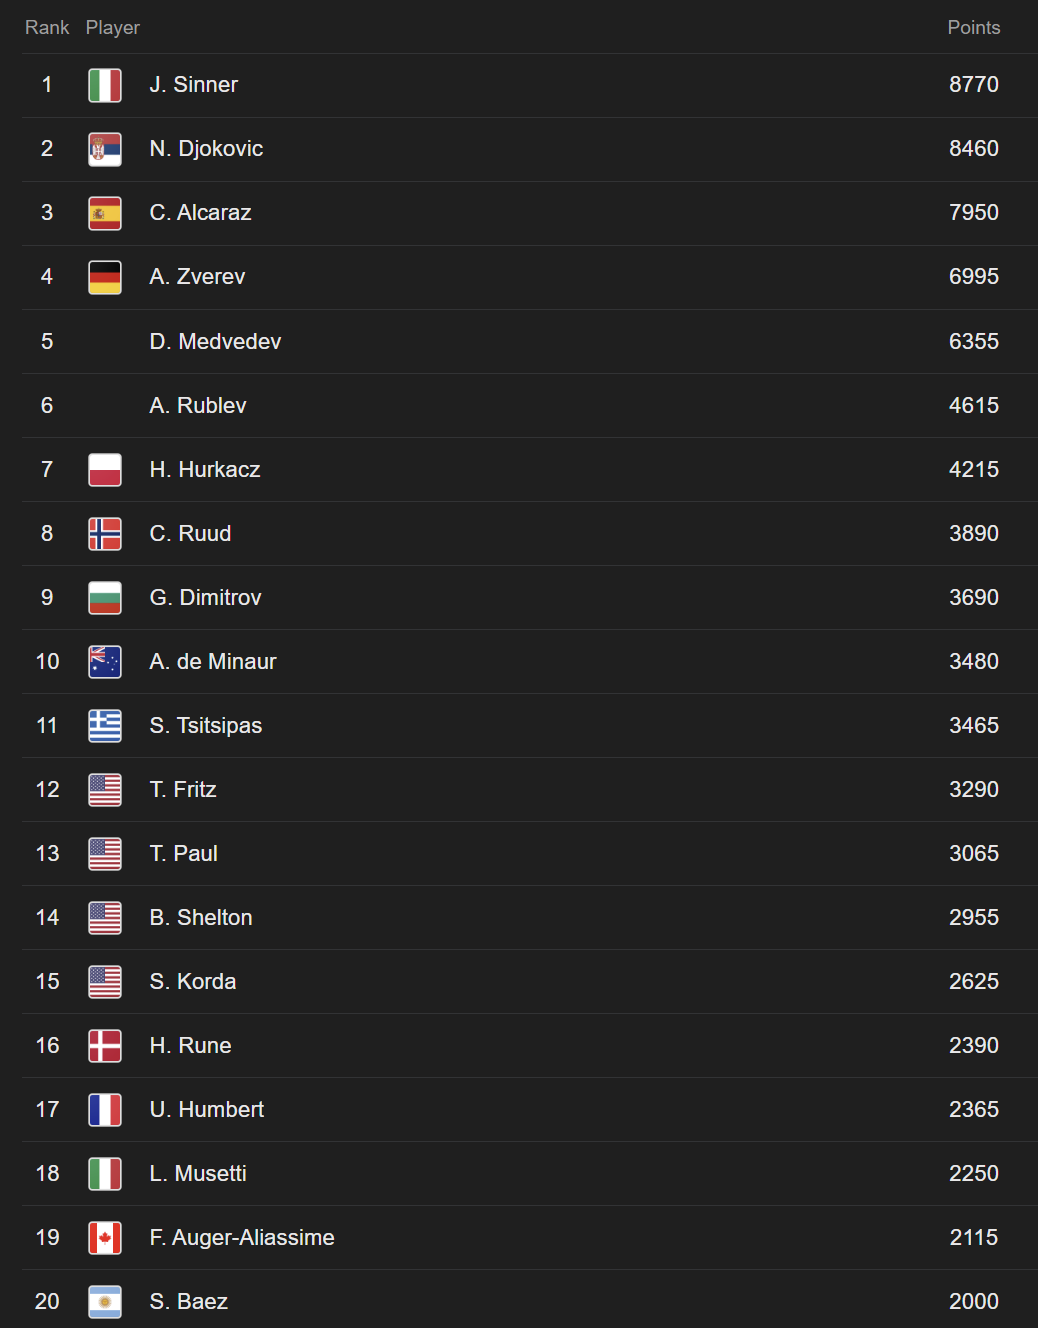Viewport: 1038px width, 1328px height.
Task: Click the Italy flag beside J. Sinner
Action: coord(105,85)
